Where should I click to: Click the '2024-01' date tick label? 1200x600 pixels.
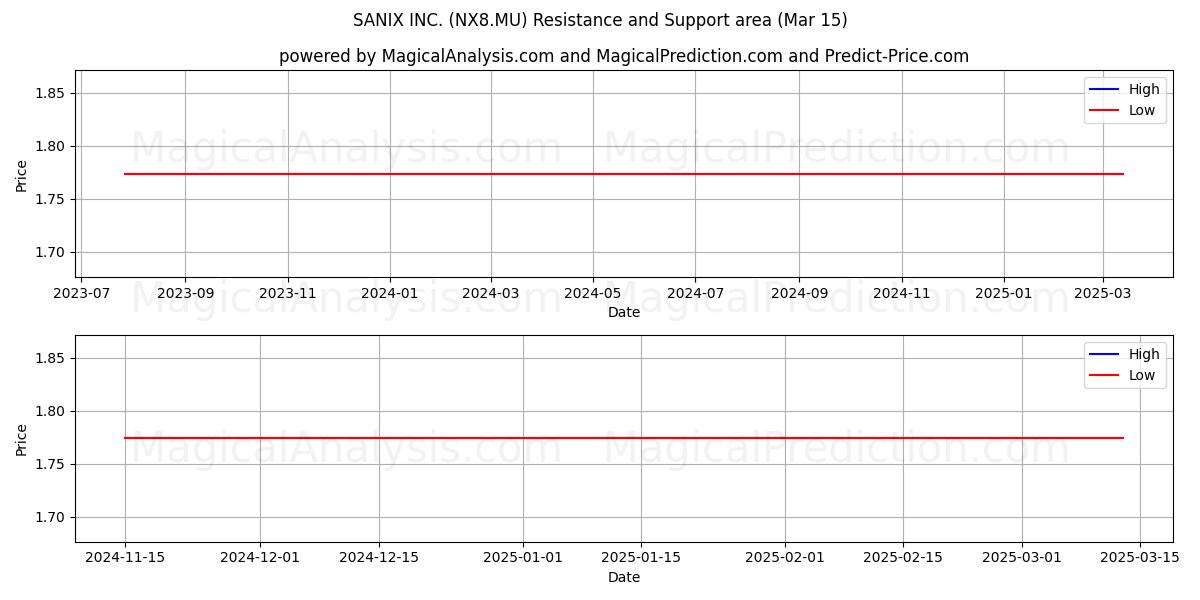pos(390,293)
